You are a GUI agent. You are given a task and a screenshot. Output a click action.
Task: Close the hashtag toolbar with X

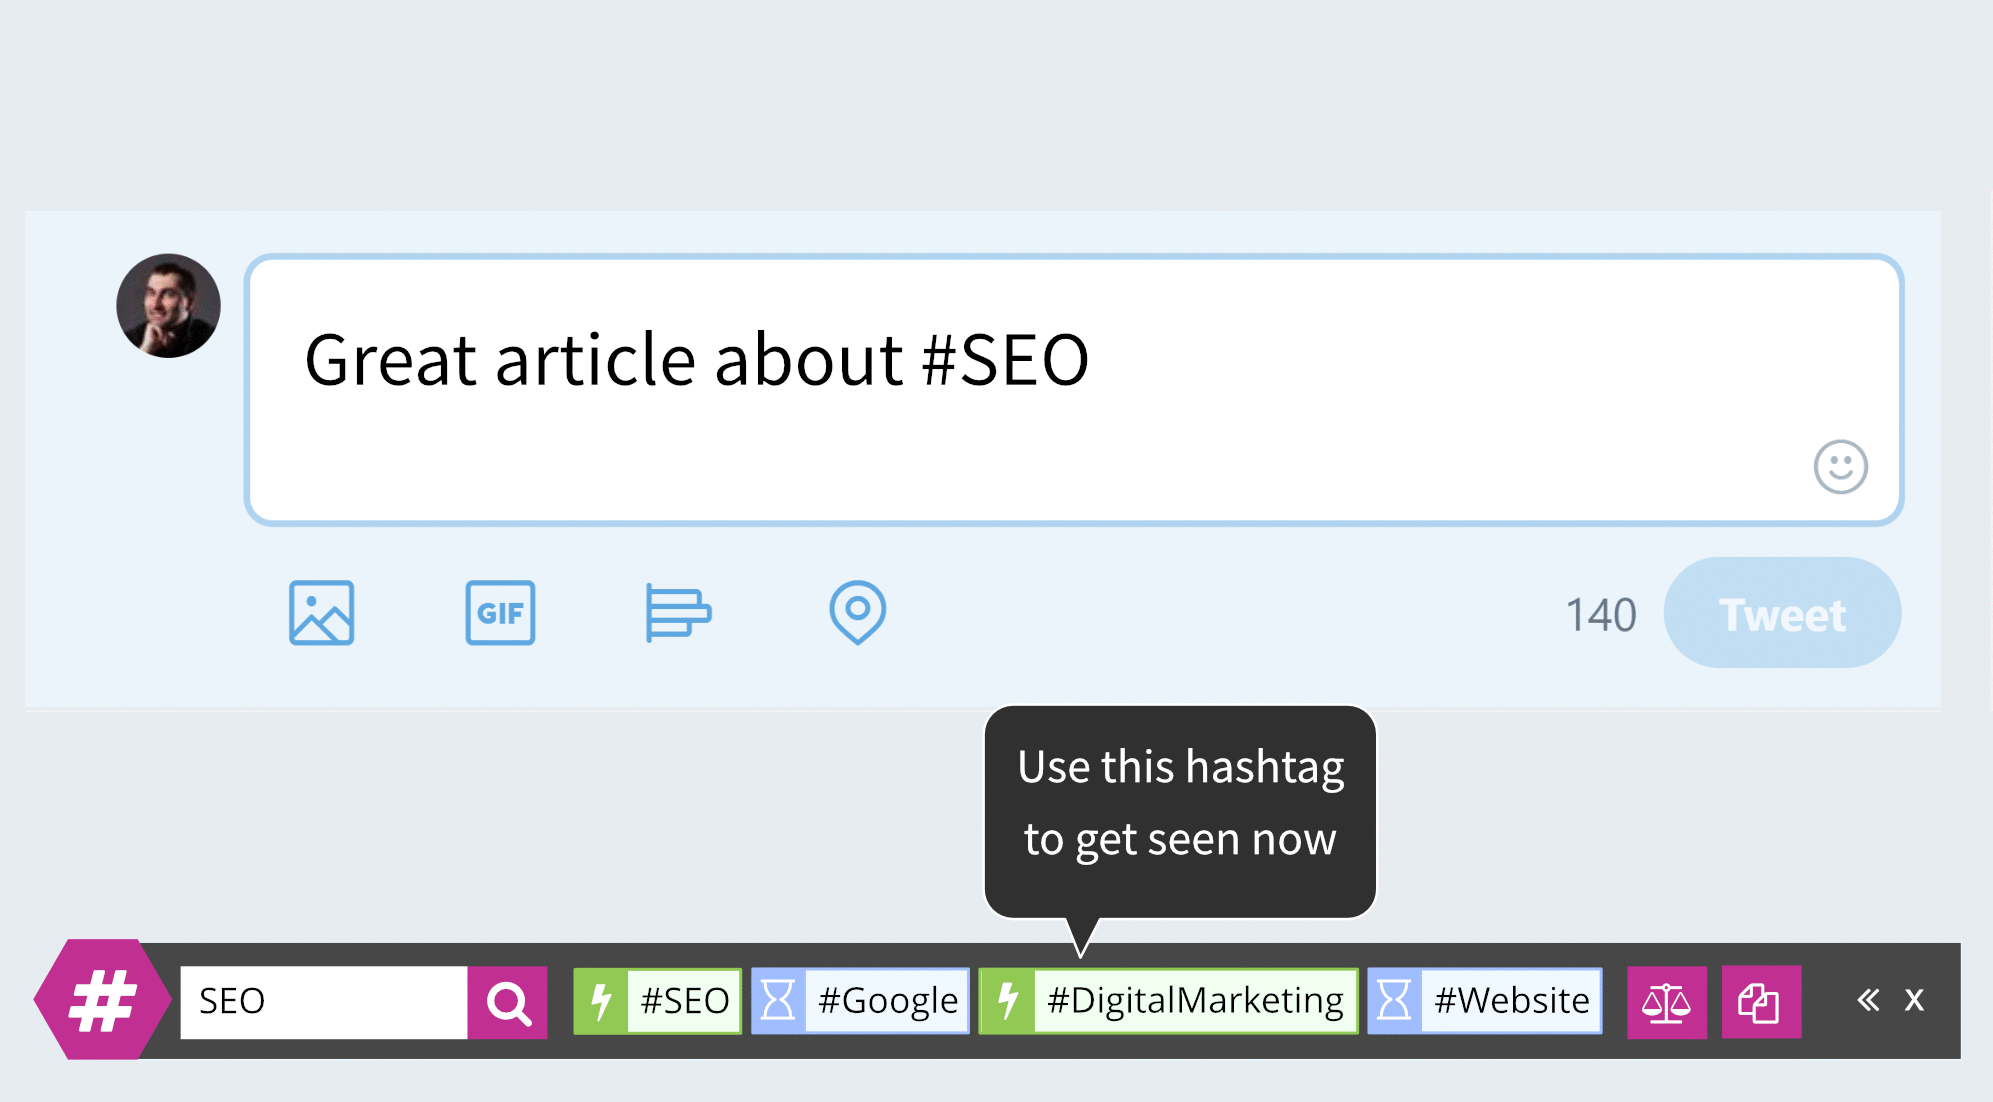1914,1000
